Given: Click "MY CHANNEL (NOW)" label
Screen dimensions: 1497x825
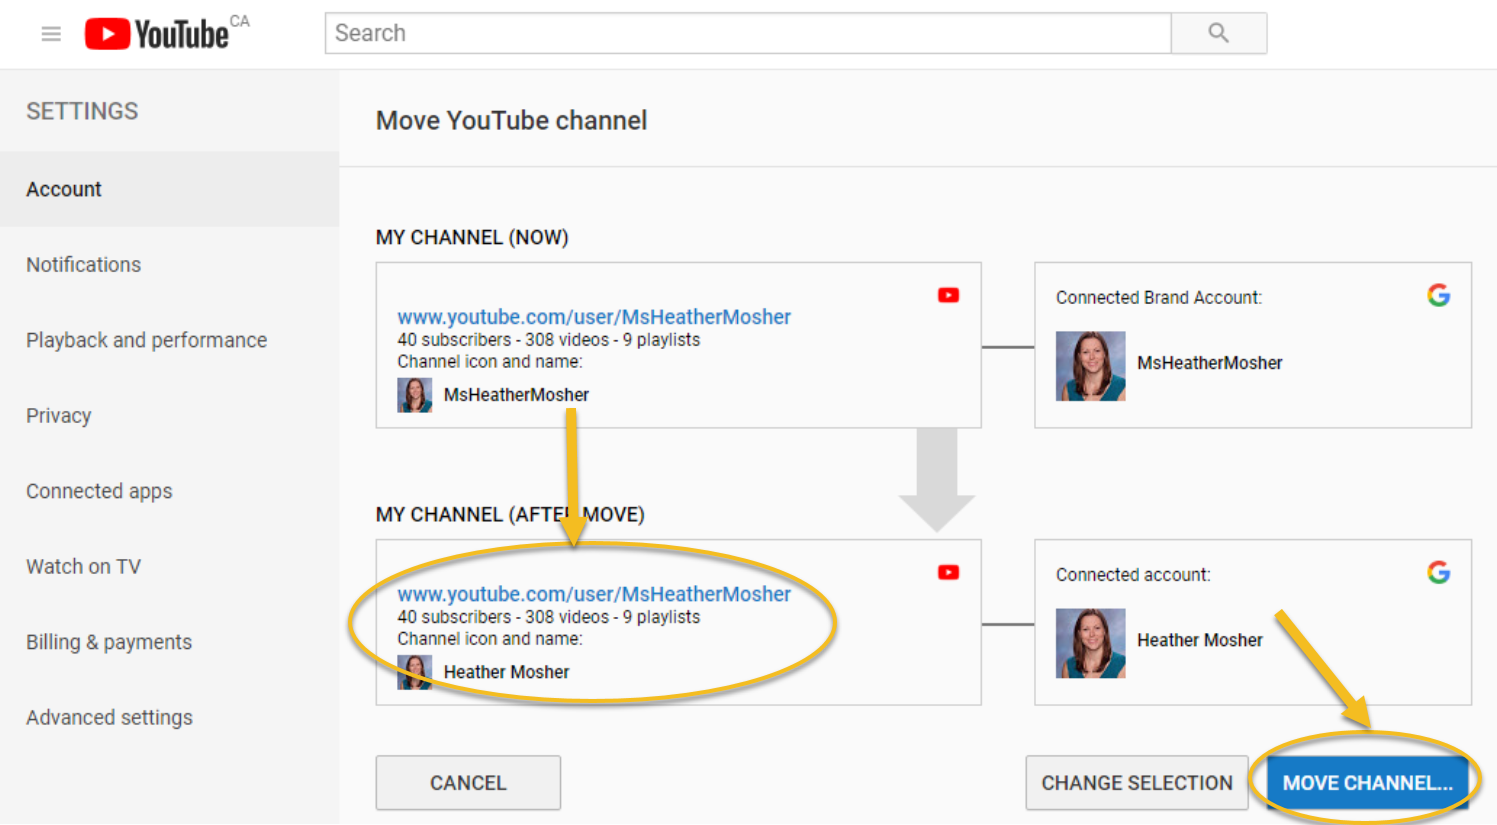Looking at the screenshot, I should pyautogui.click(x=472, y=238).
